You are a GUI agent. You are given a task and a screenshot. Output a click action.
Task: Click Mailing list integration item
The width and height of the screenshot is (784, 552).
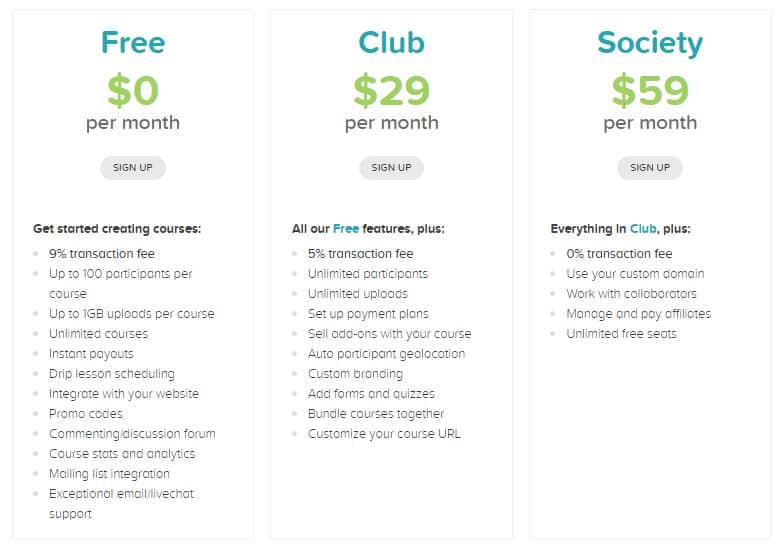tap(109, 474)
